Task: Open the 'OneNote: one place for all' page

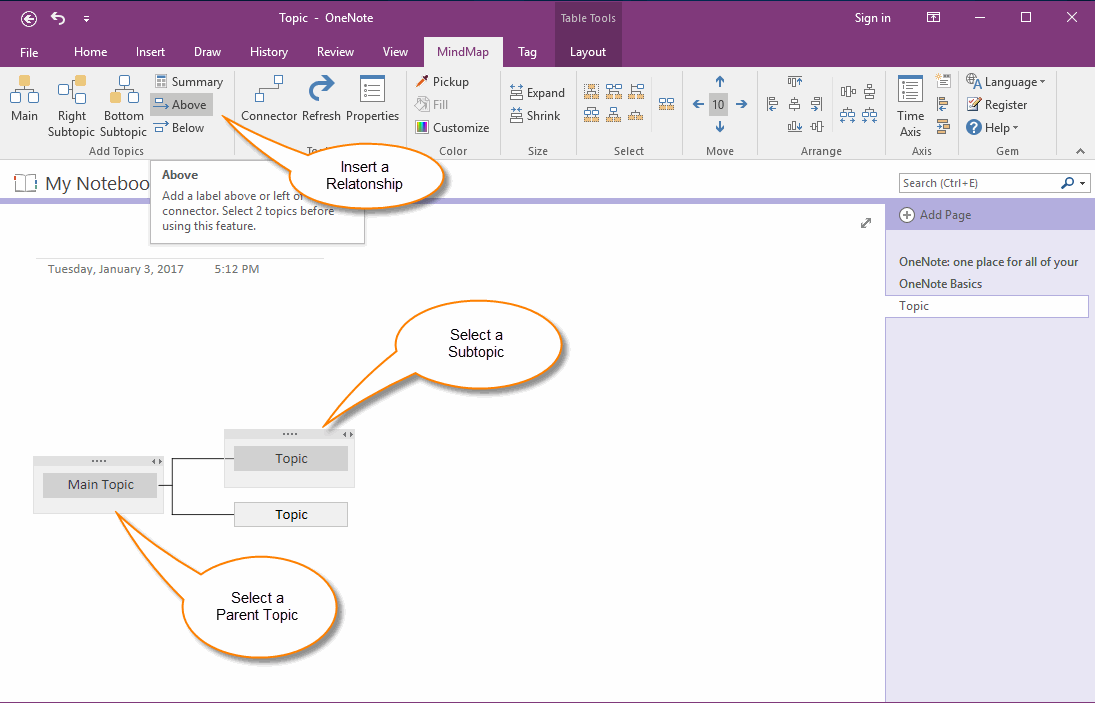Action: click(987, 262)
